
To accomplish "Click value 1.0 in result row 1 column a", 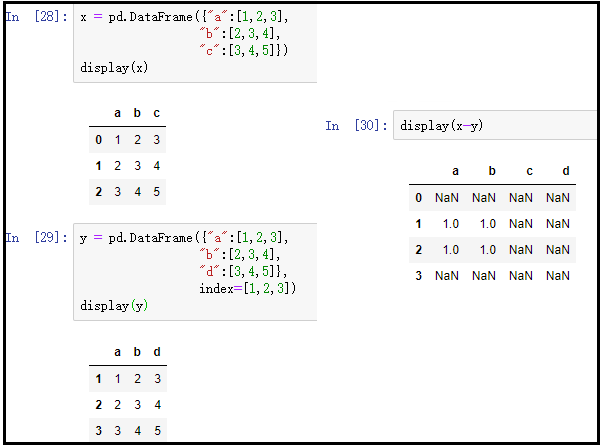I will pos(451,224).
